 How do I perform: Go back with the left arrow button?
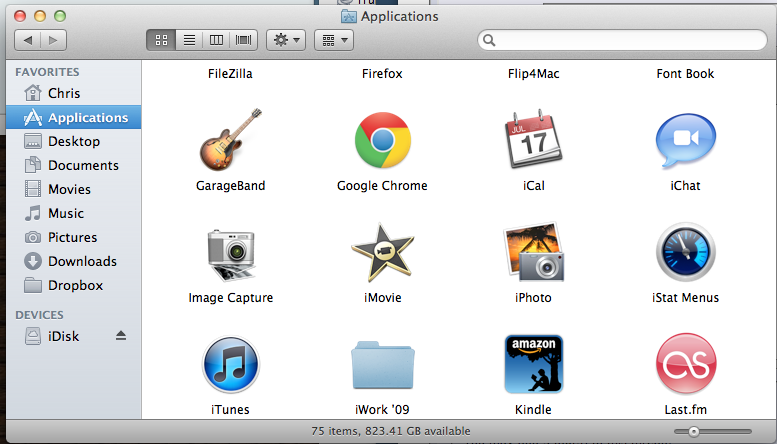[x=28, y=40]
